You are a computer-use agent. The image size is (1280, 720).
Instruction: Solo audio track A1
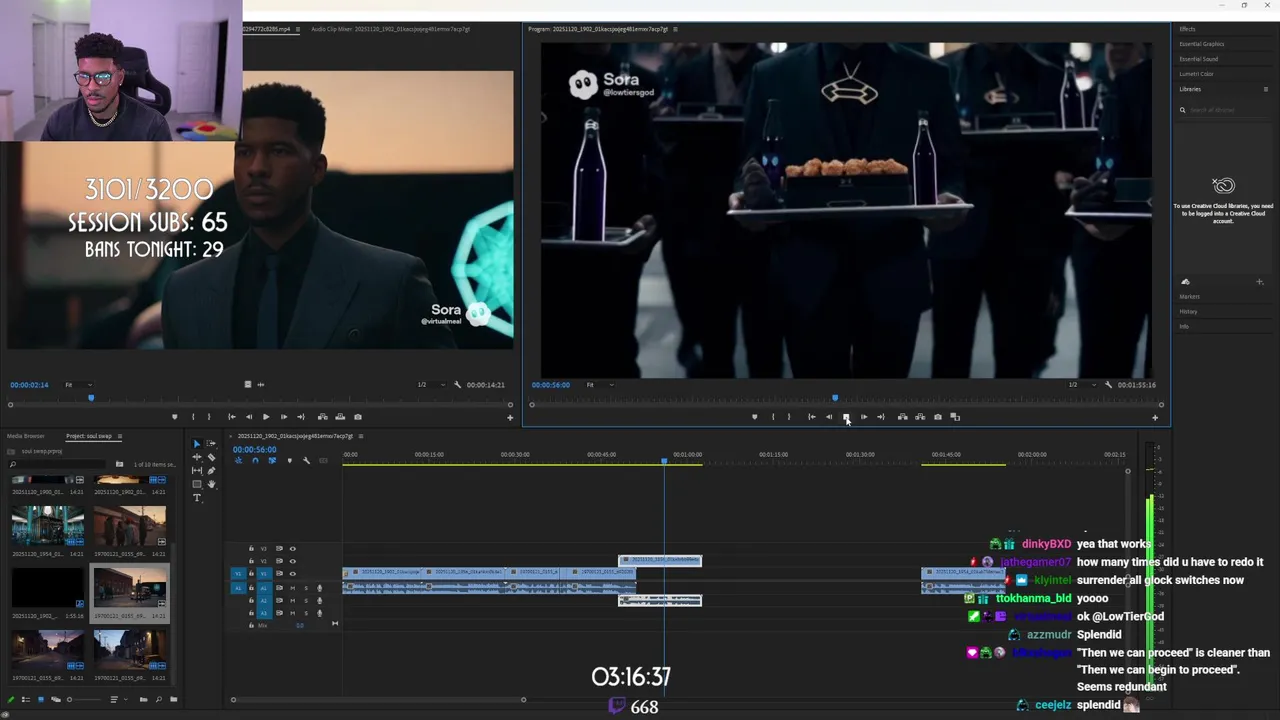coord(306,588)
